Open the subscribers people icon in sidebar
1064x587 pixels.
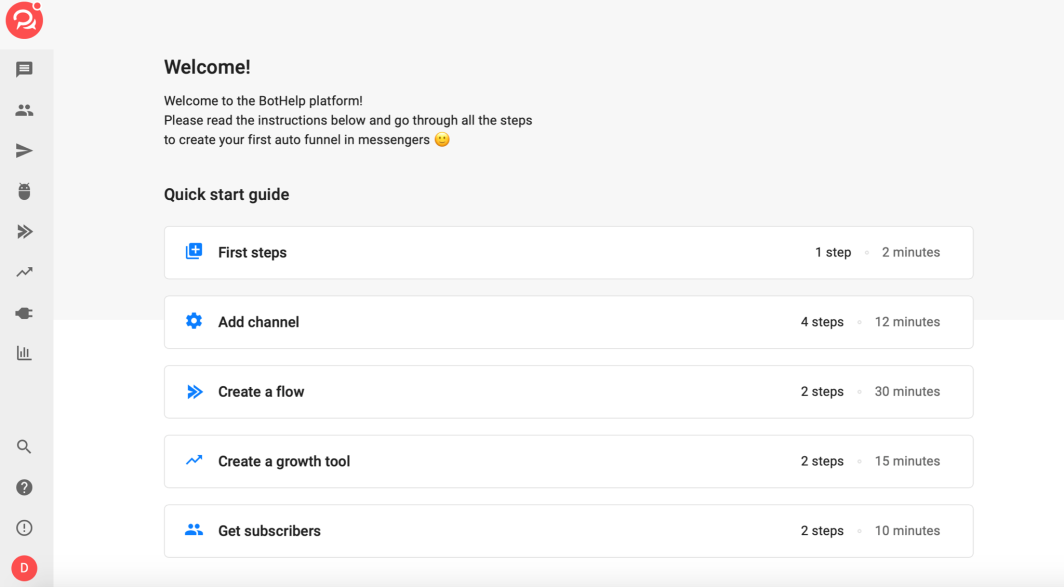[x=24, y=110]
